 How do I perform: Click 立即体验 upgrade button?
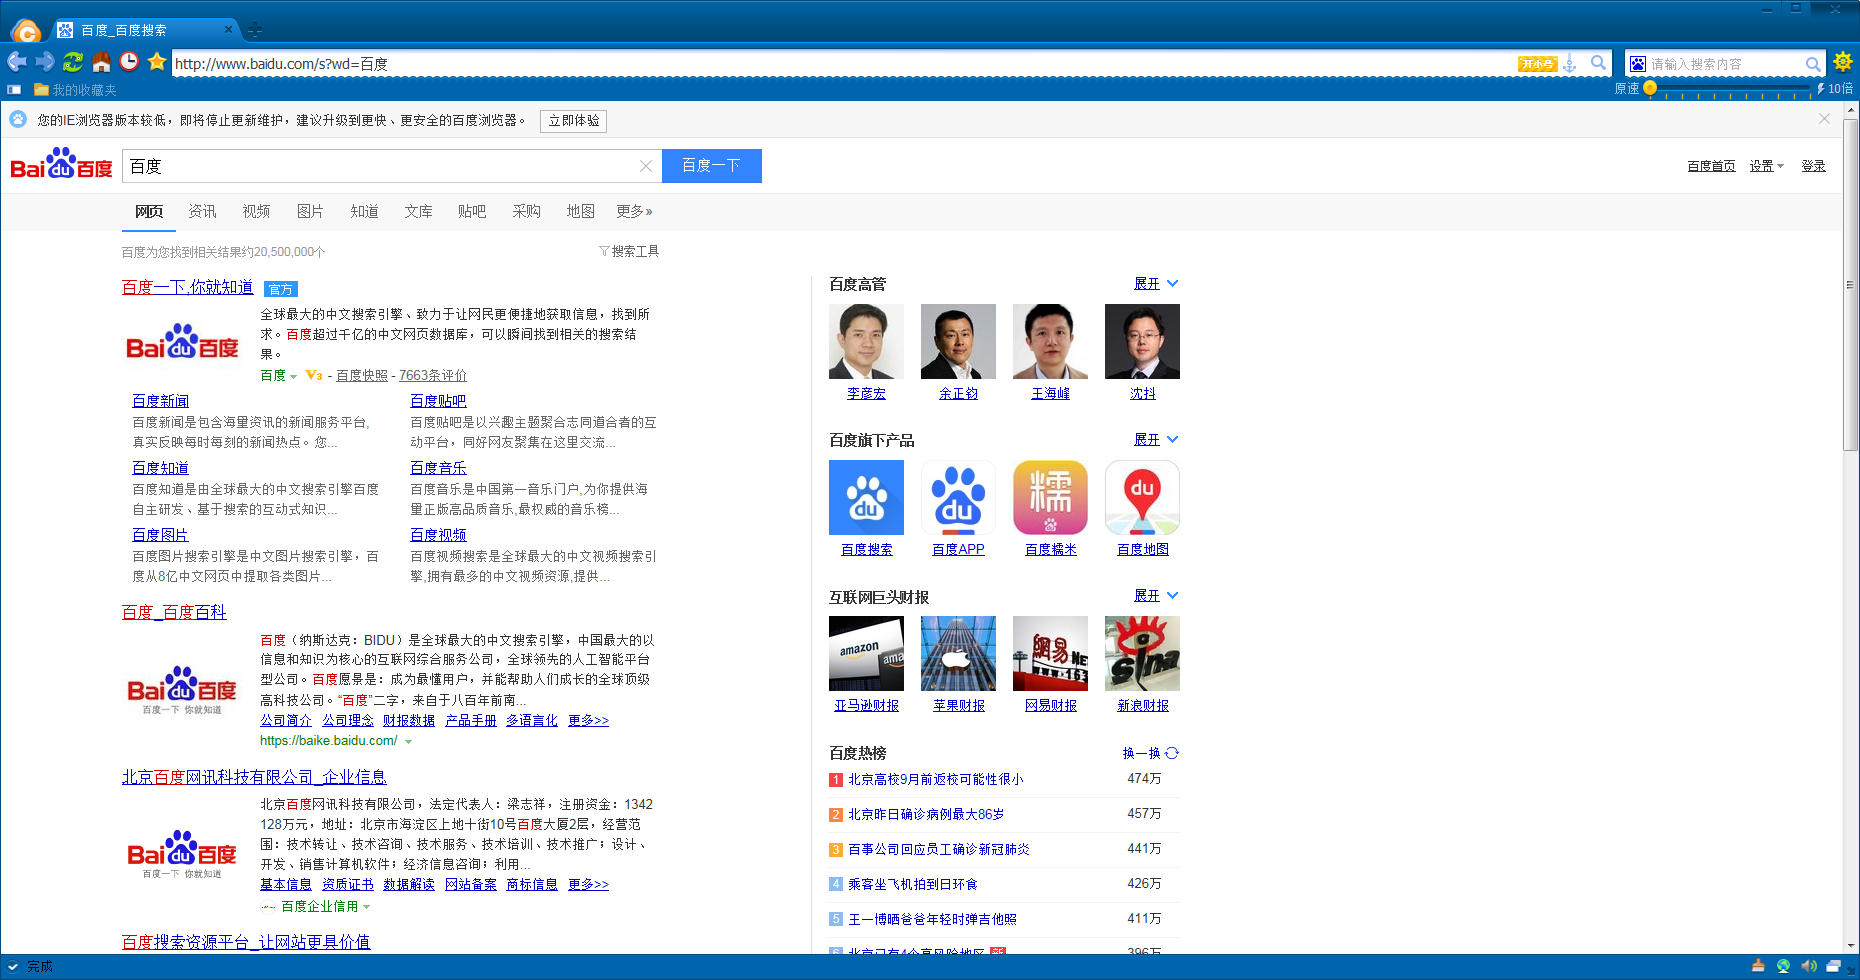coord(574,121)
